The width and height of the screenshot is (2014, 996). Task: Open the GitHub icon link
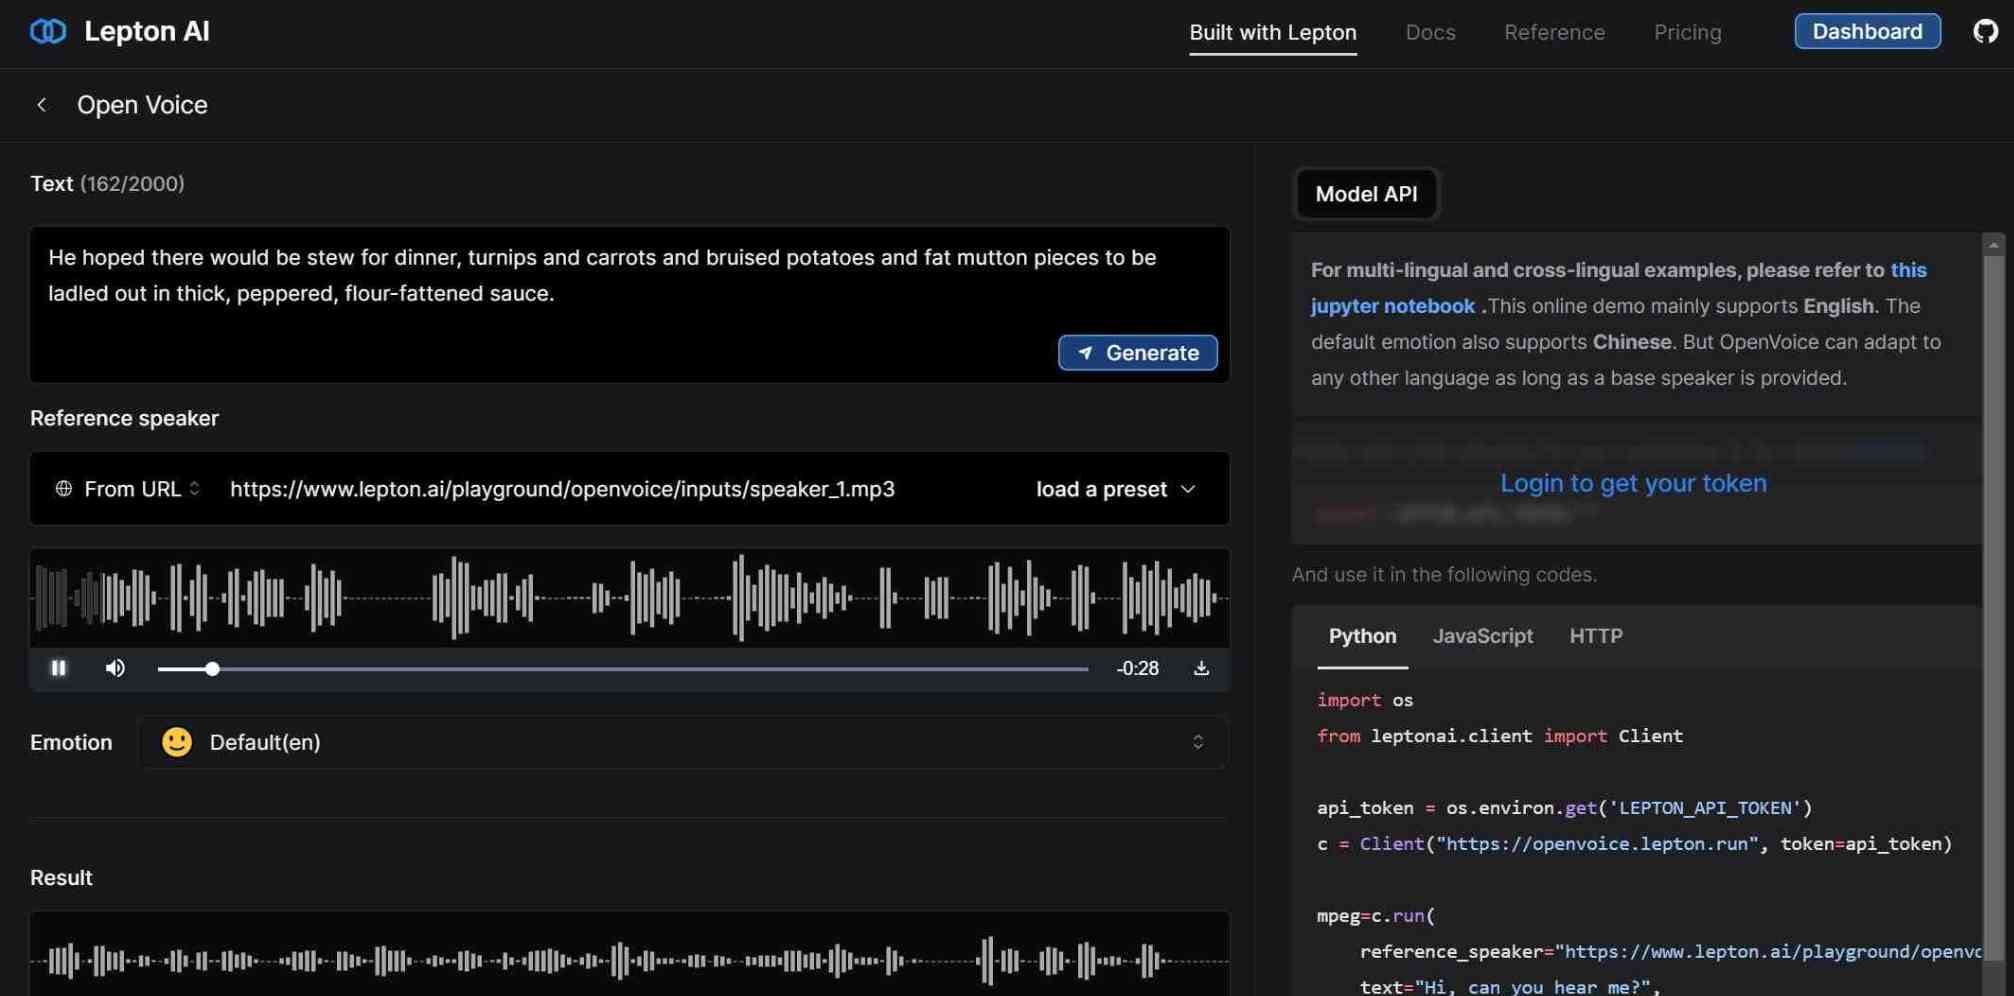coord(1985,31)
